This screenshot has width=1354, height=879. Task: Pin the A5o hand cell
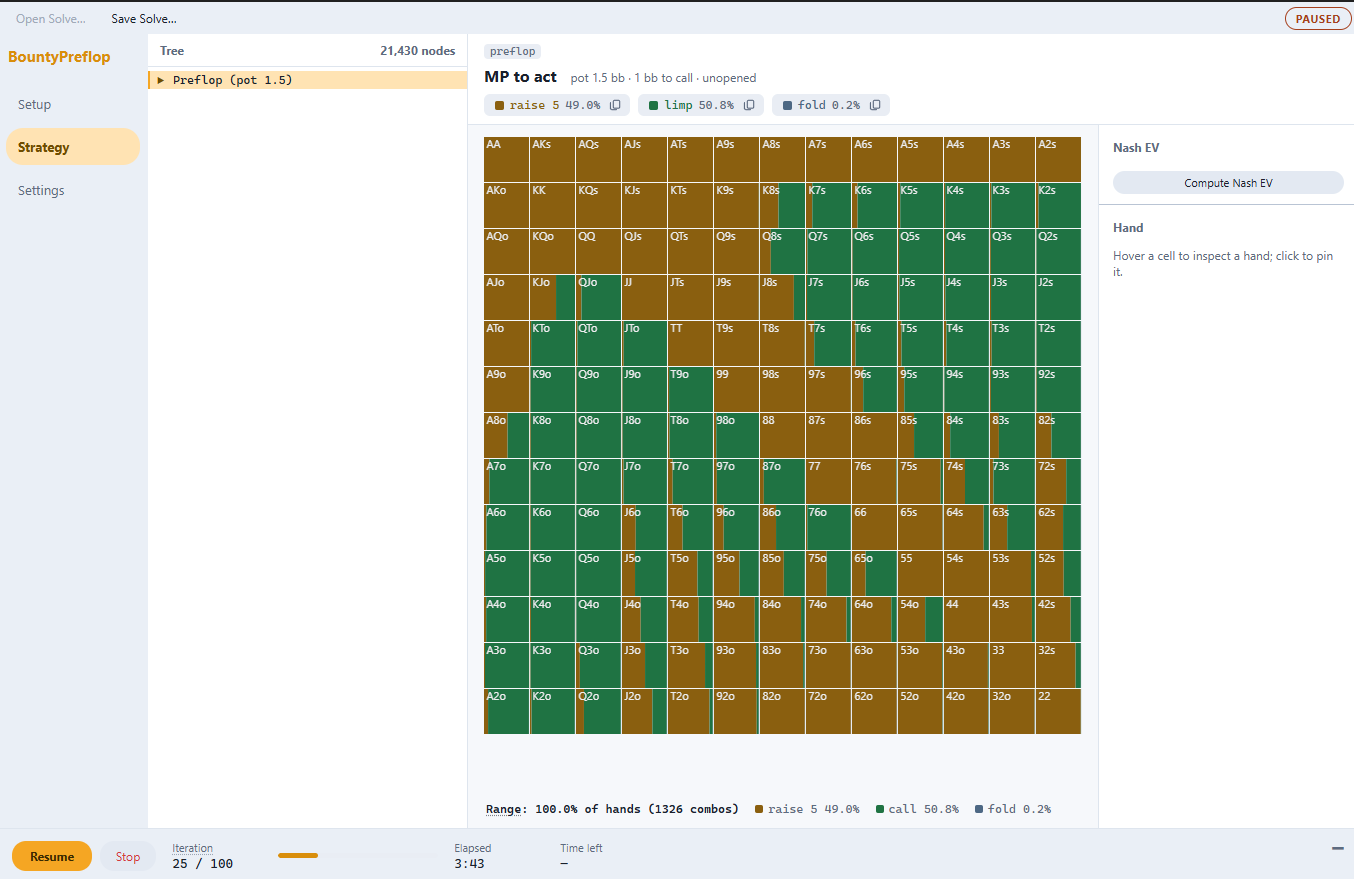[x=507, y=573]
